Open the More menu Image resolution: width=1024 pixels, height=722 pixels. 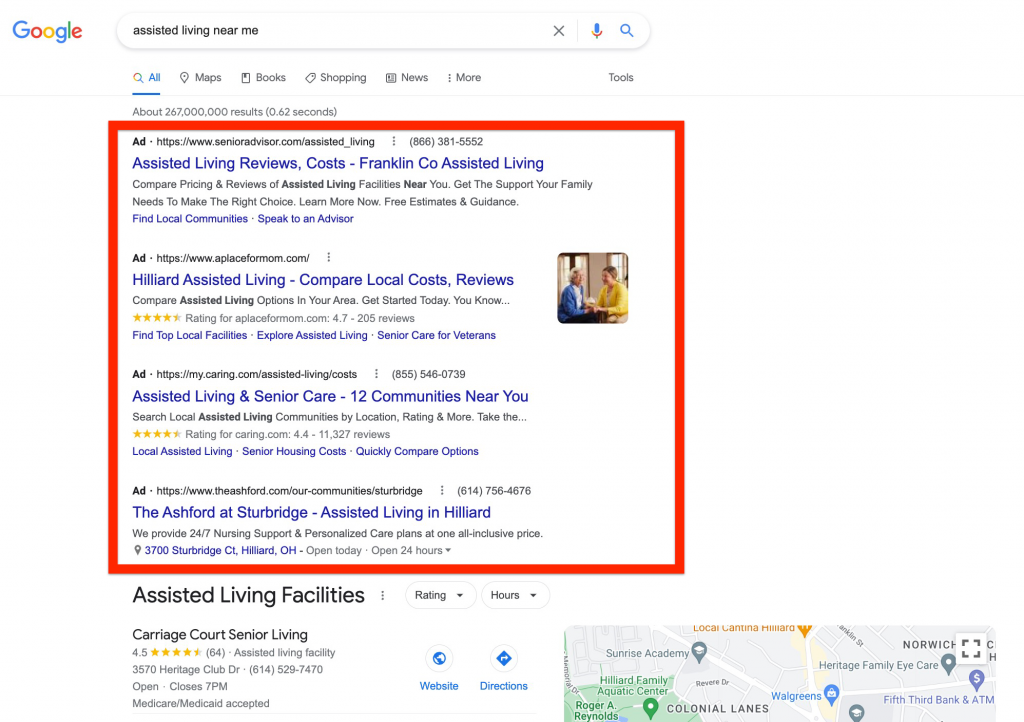click(464, 78)
